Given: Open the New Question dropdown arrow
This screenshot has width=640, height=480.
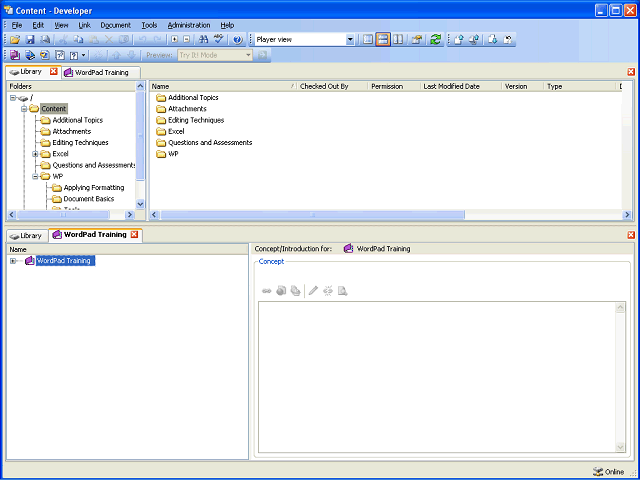Looking at the screenshot, I should 83,55.
